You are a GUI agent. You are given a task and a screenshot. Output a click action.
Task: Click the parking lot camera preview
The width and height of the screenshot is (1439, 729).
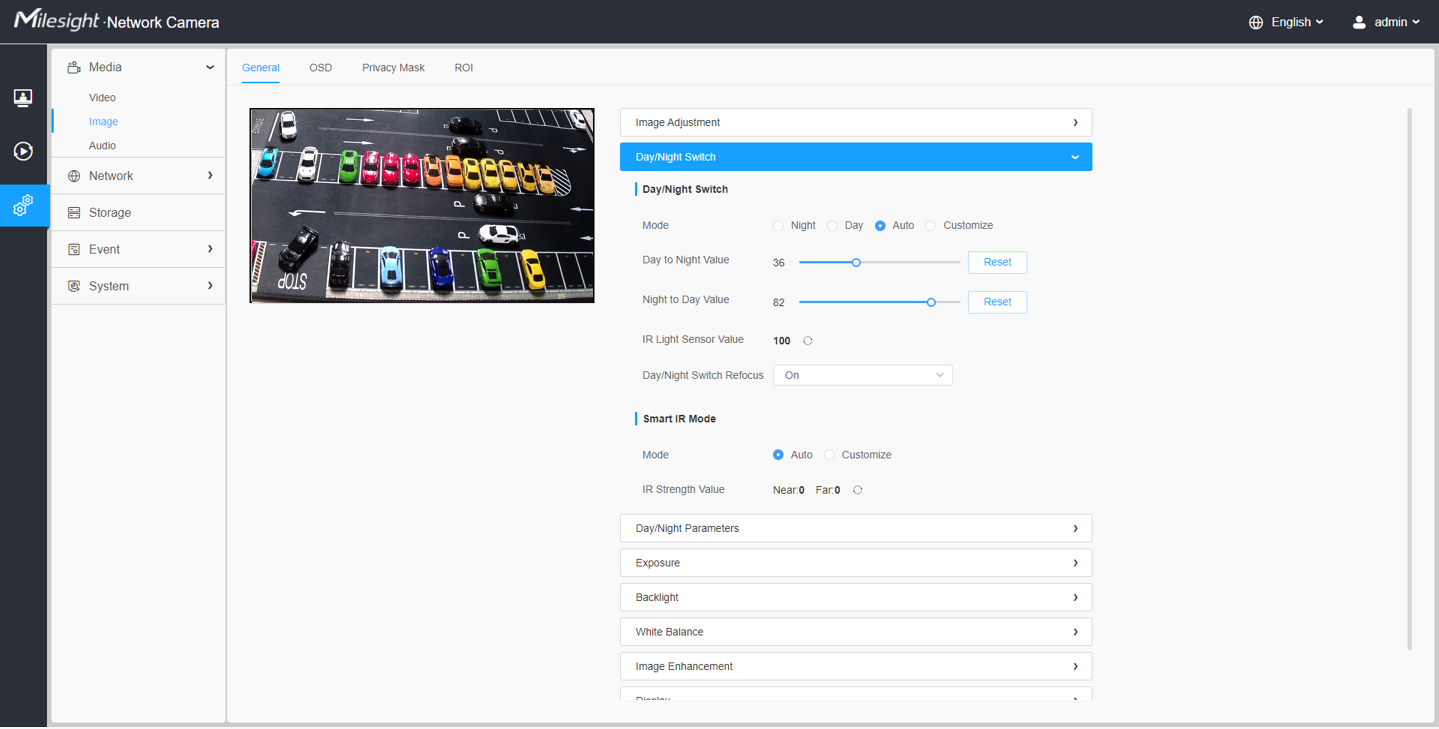click(x=422, y=205)
